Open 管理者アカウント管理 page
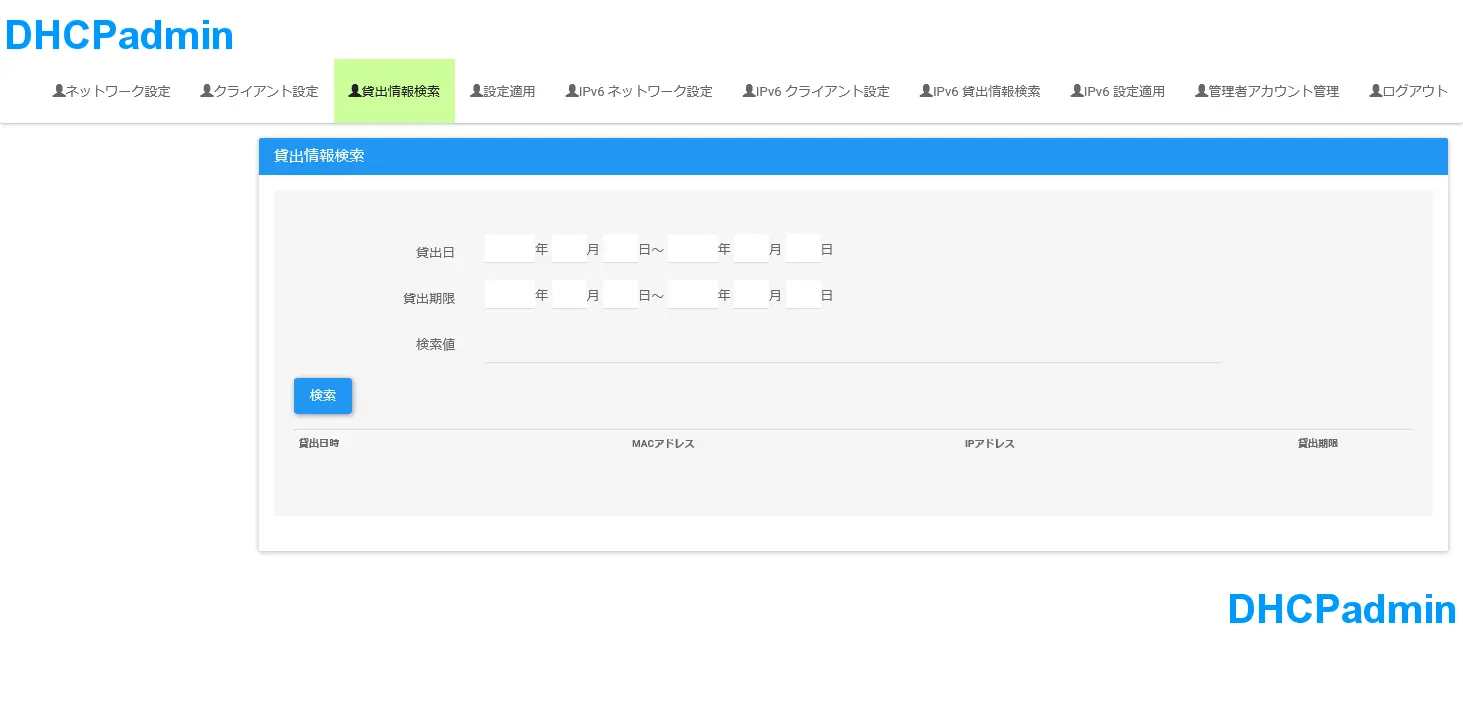Screen dimensions: 1463x721 pos(1267,91)
